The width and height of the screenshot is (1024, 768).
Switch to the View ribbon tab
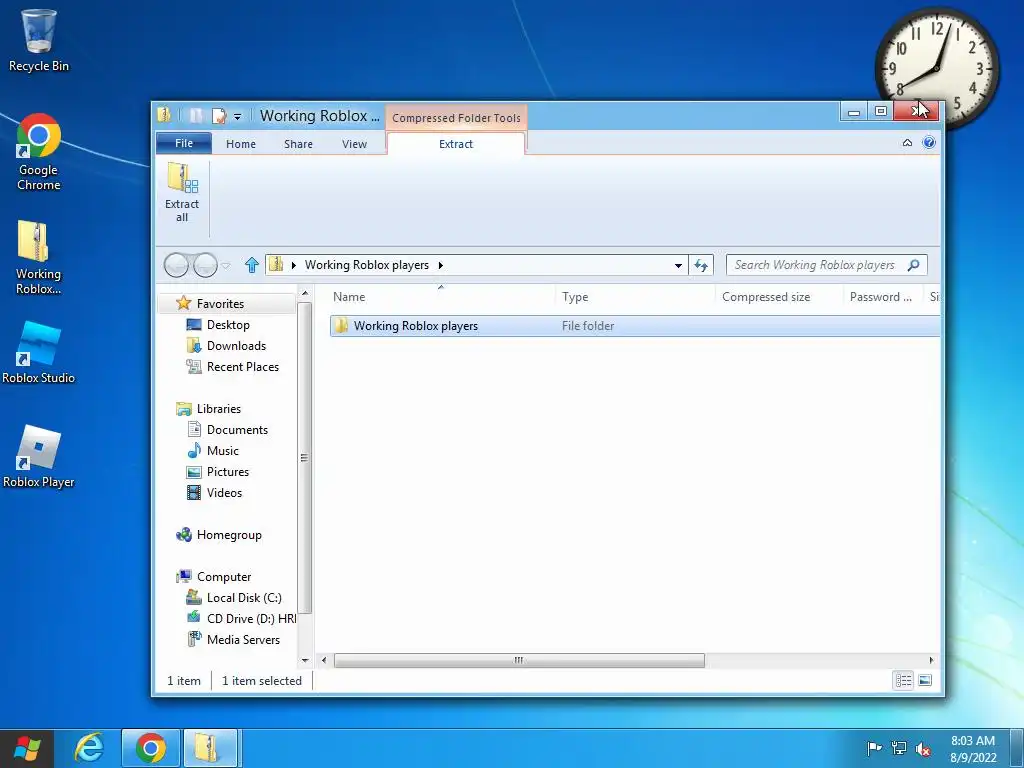(355, 144)
